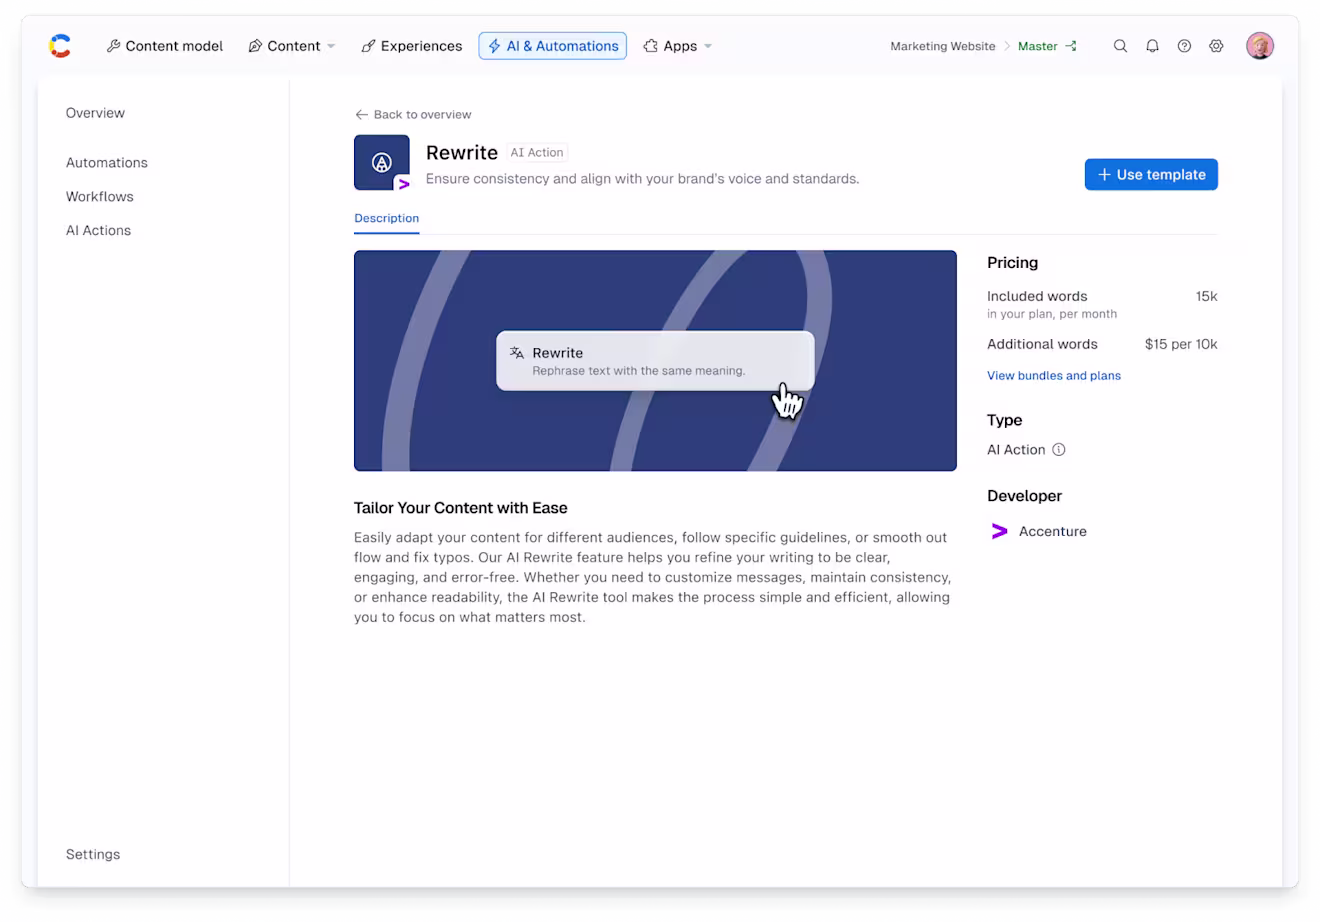Go back to overview

pos(413,115)
